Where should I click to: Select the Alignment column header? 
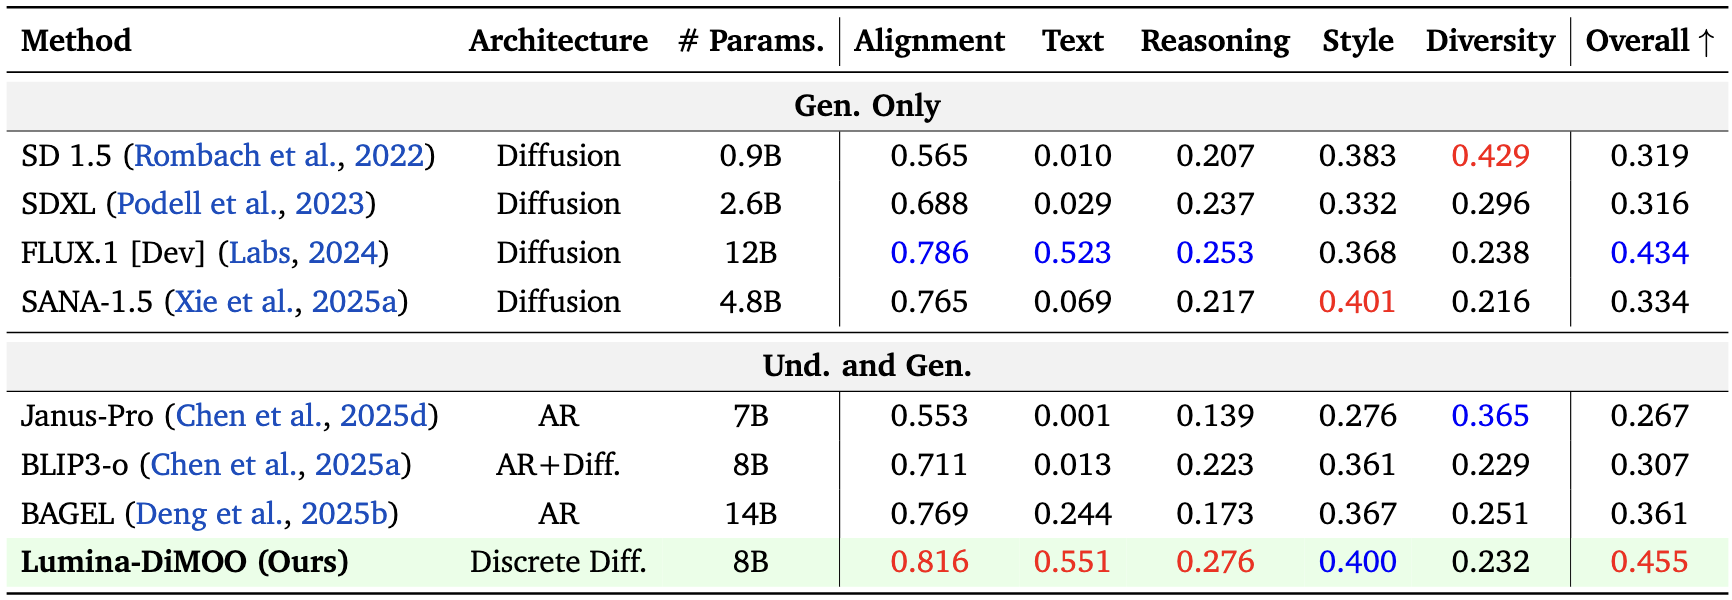point(929,41)
